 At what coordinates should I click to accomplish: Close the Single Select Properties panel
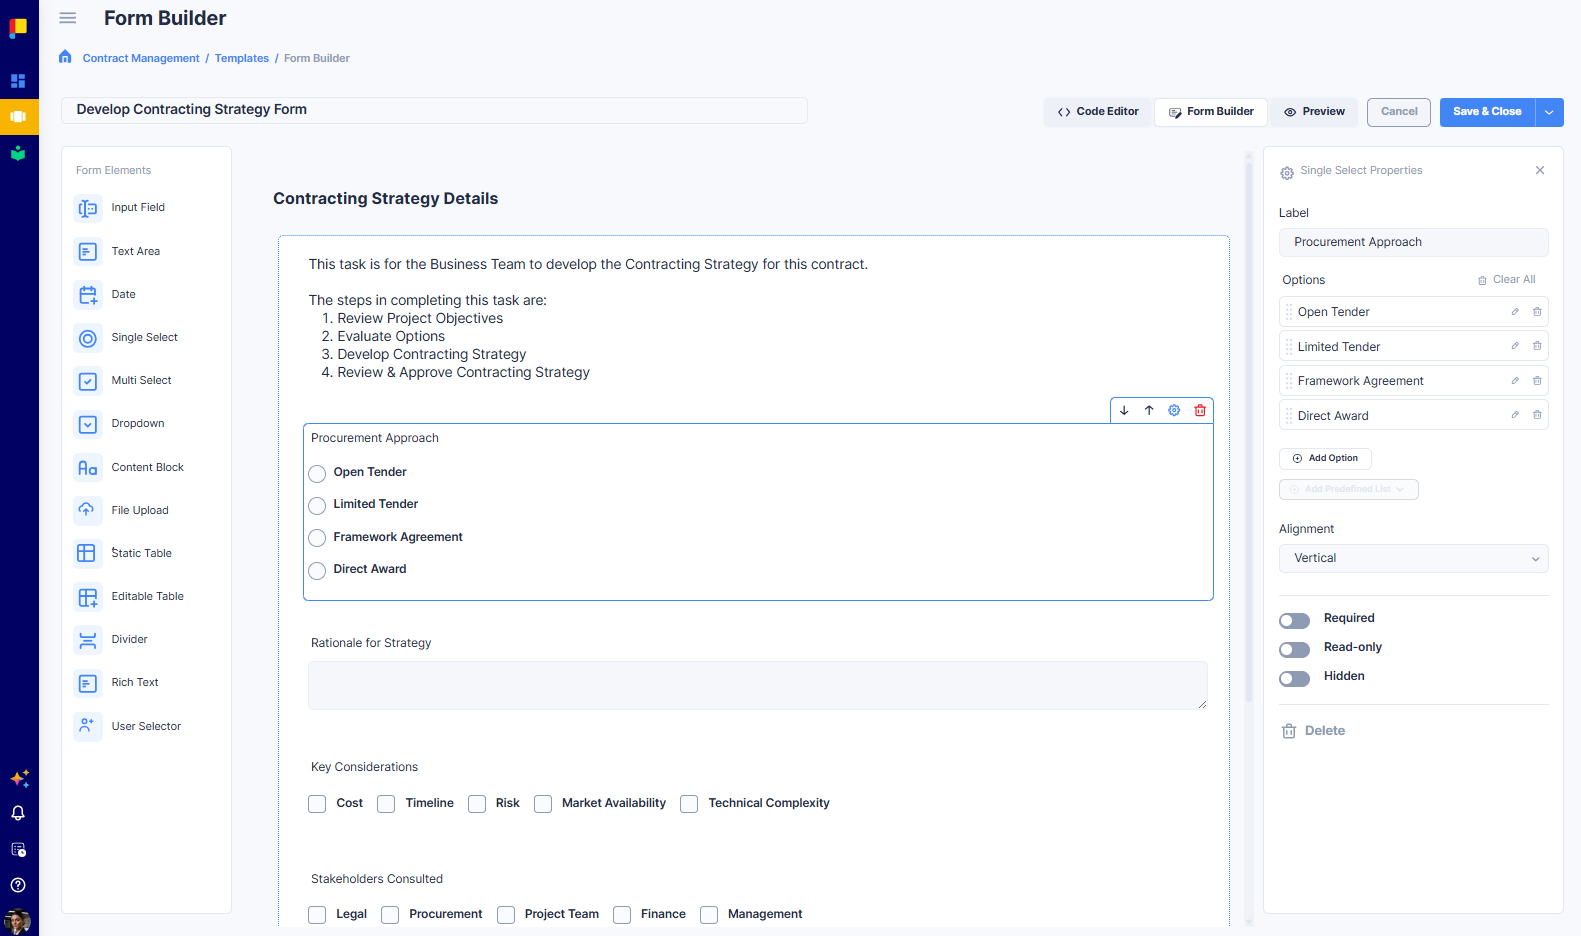coord(1540,170)
